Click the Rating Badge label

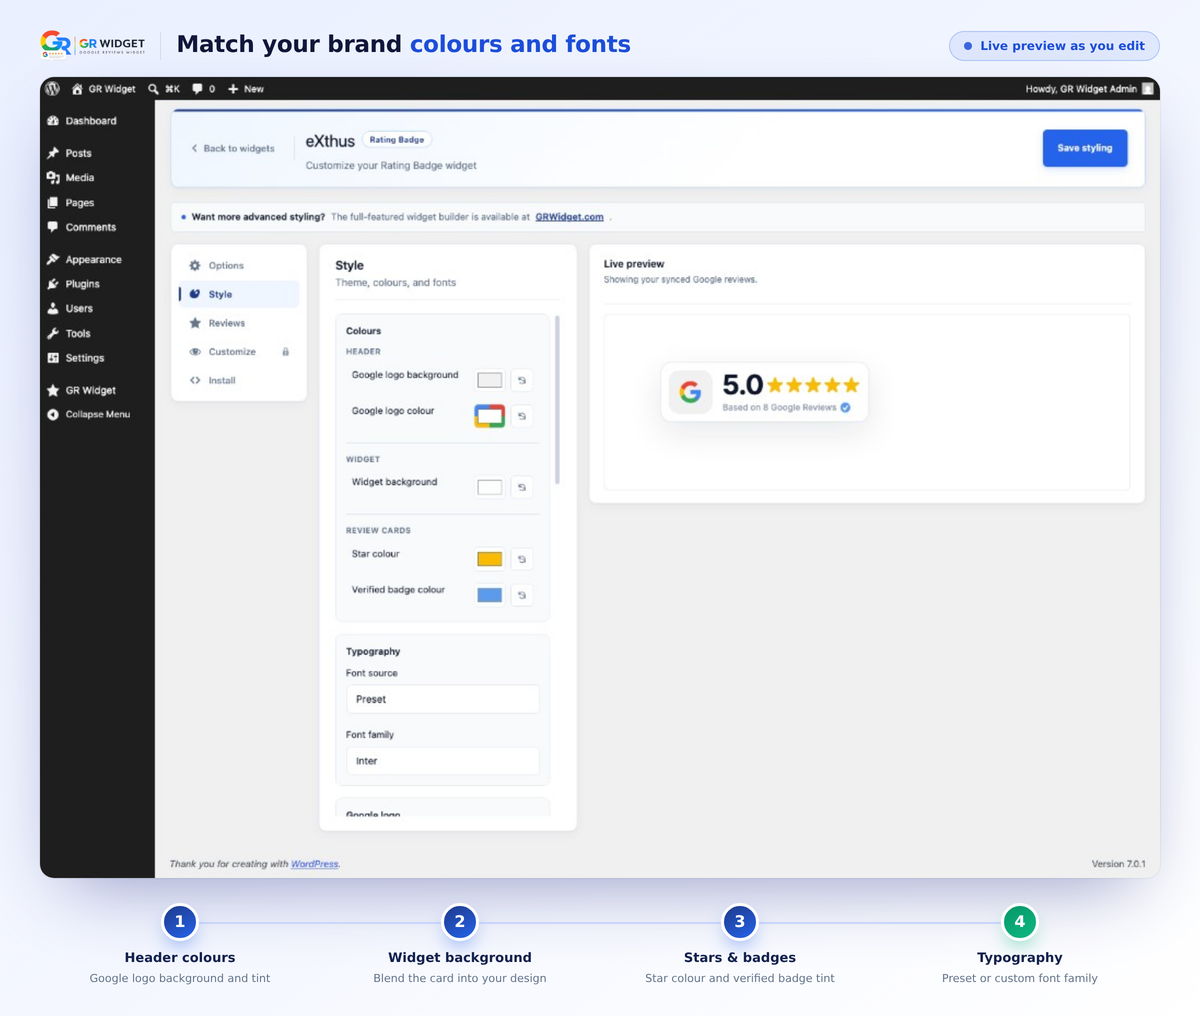397,140
